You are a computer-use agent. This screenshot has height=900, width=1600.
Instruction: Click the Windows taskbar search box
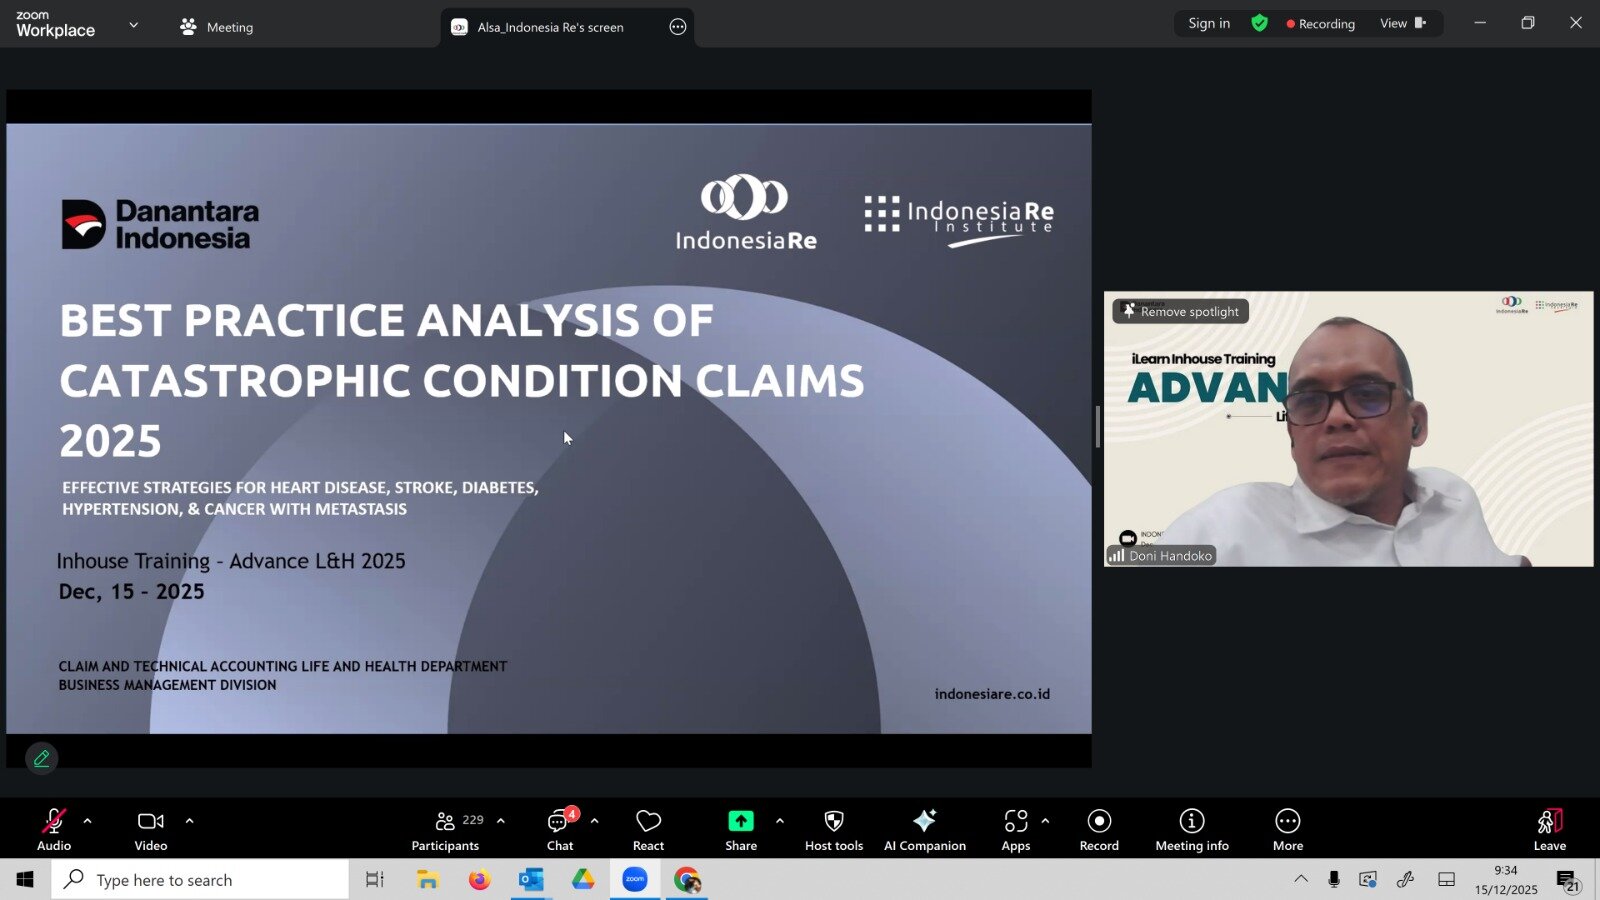[x=200, y=880]
